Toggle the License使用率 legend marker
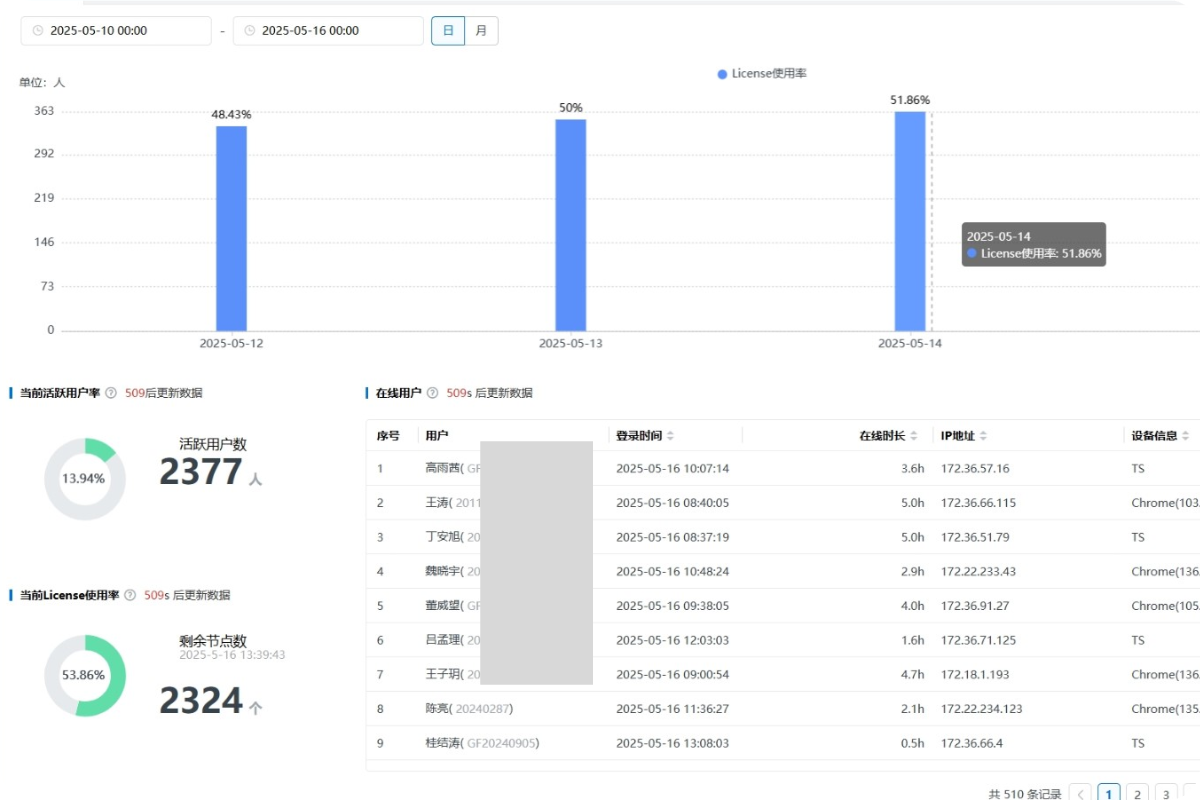 722,74
